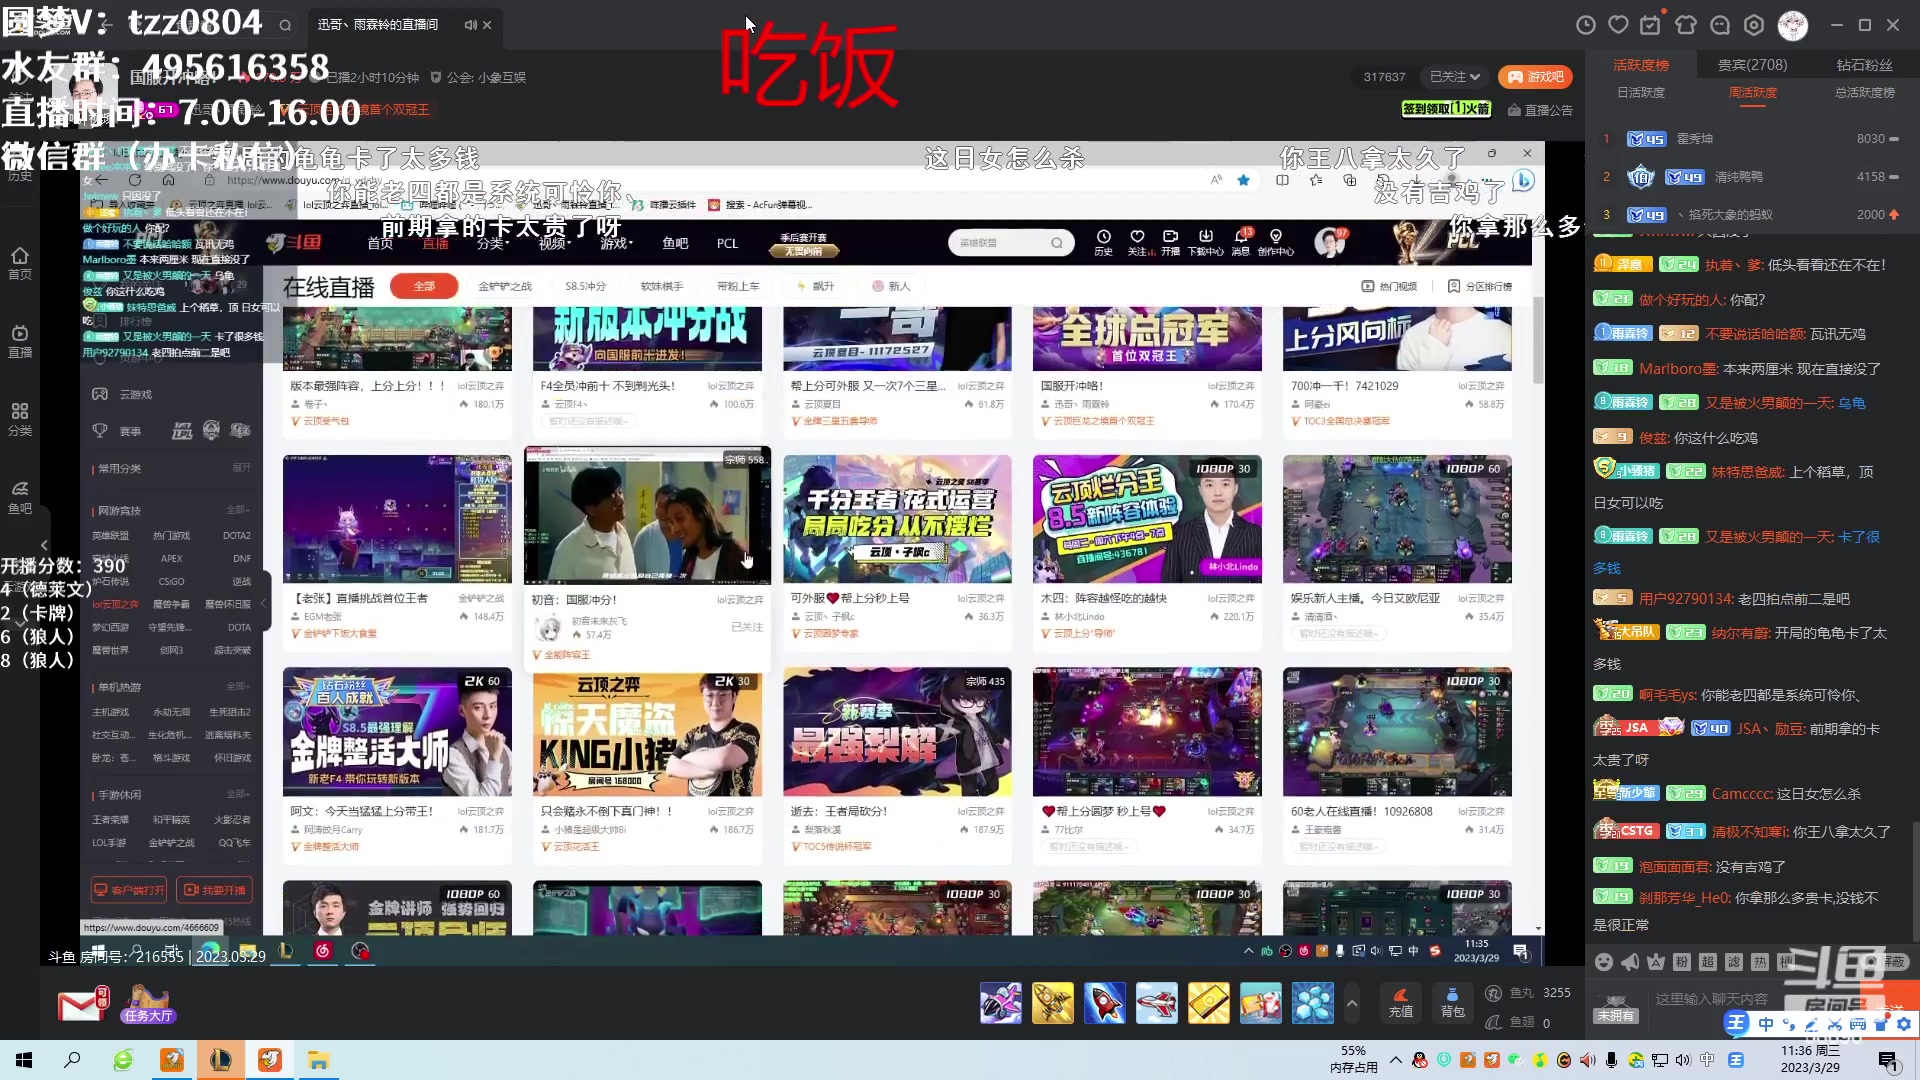Screen dimensions: 1920x1080
Task: Open 游戏吧 orange button
Action: point(1536,77)
